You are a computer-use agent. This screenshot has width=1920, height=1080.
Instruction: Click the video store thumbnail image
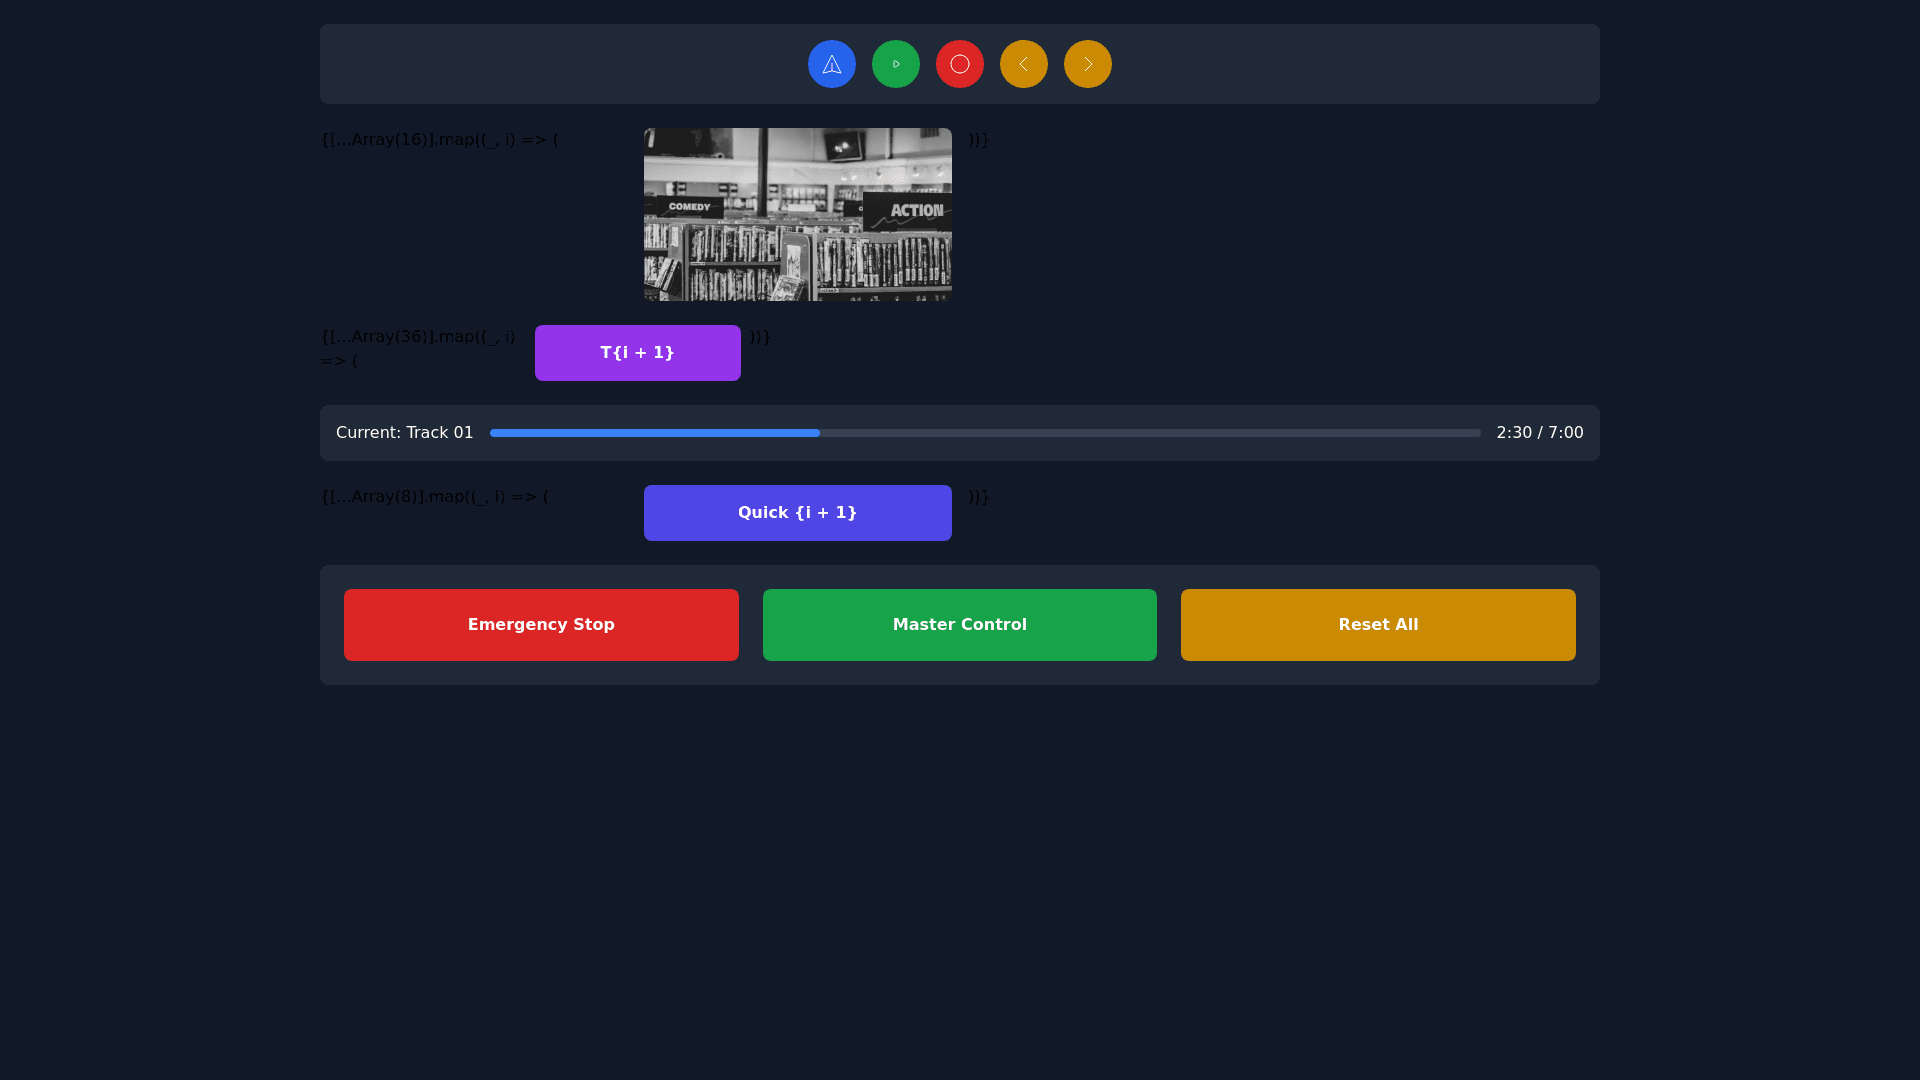click(x=797, y=214)
